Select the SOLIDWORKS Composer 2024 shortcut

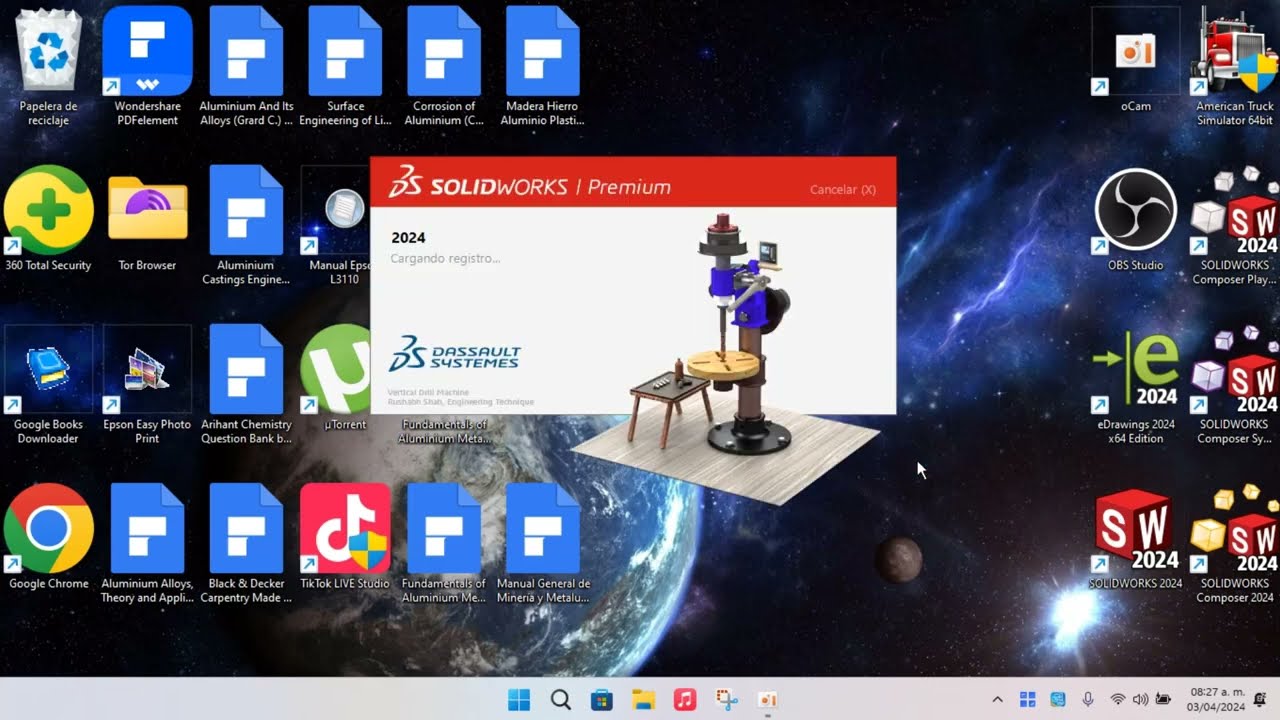[1235, 544]
